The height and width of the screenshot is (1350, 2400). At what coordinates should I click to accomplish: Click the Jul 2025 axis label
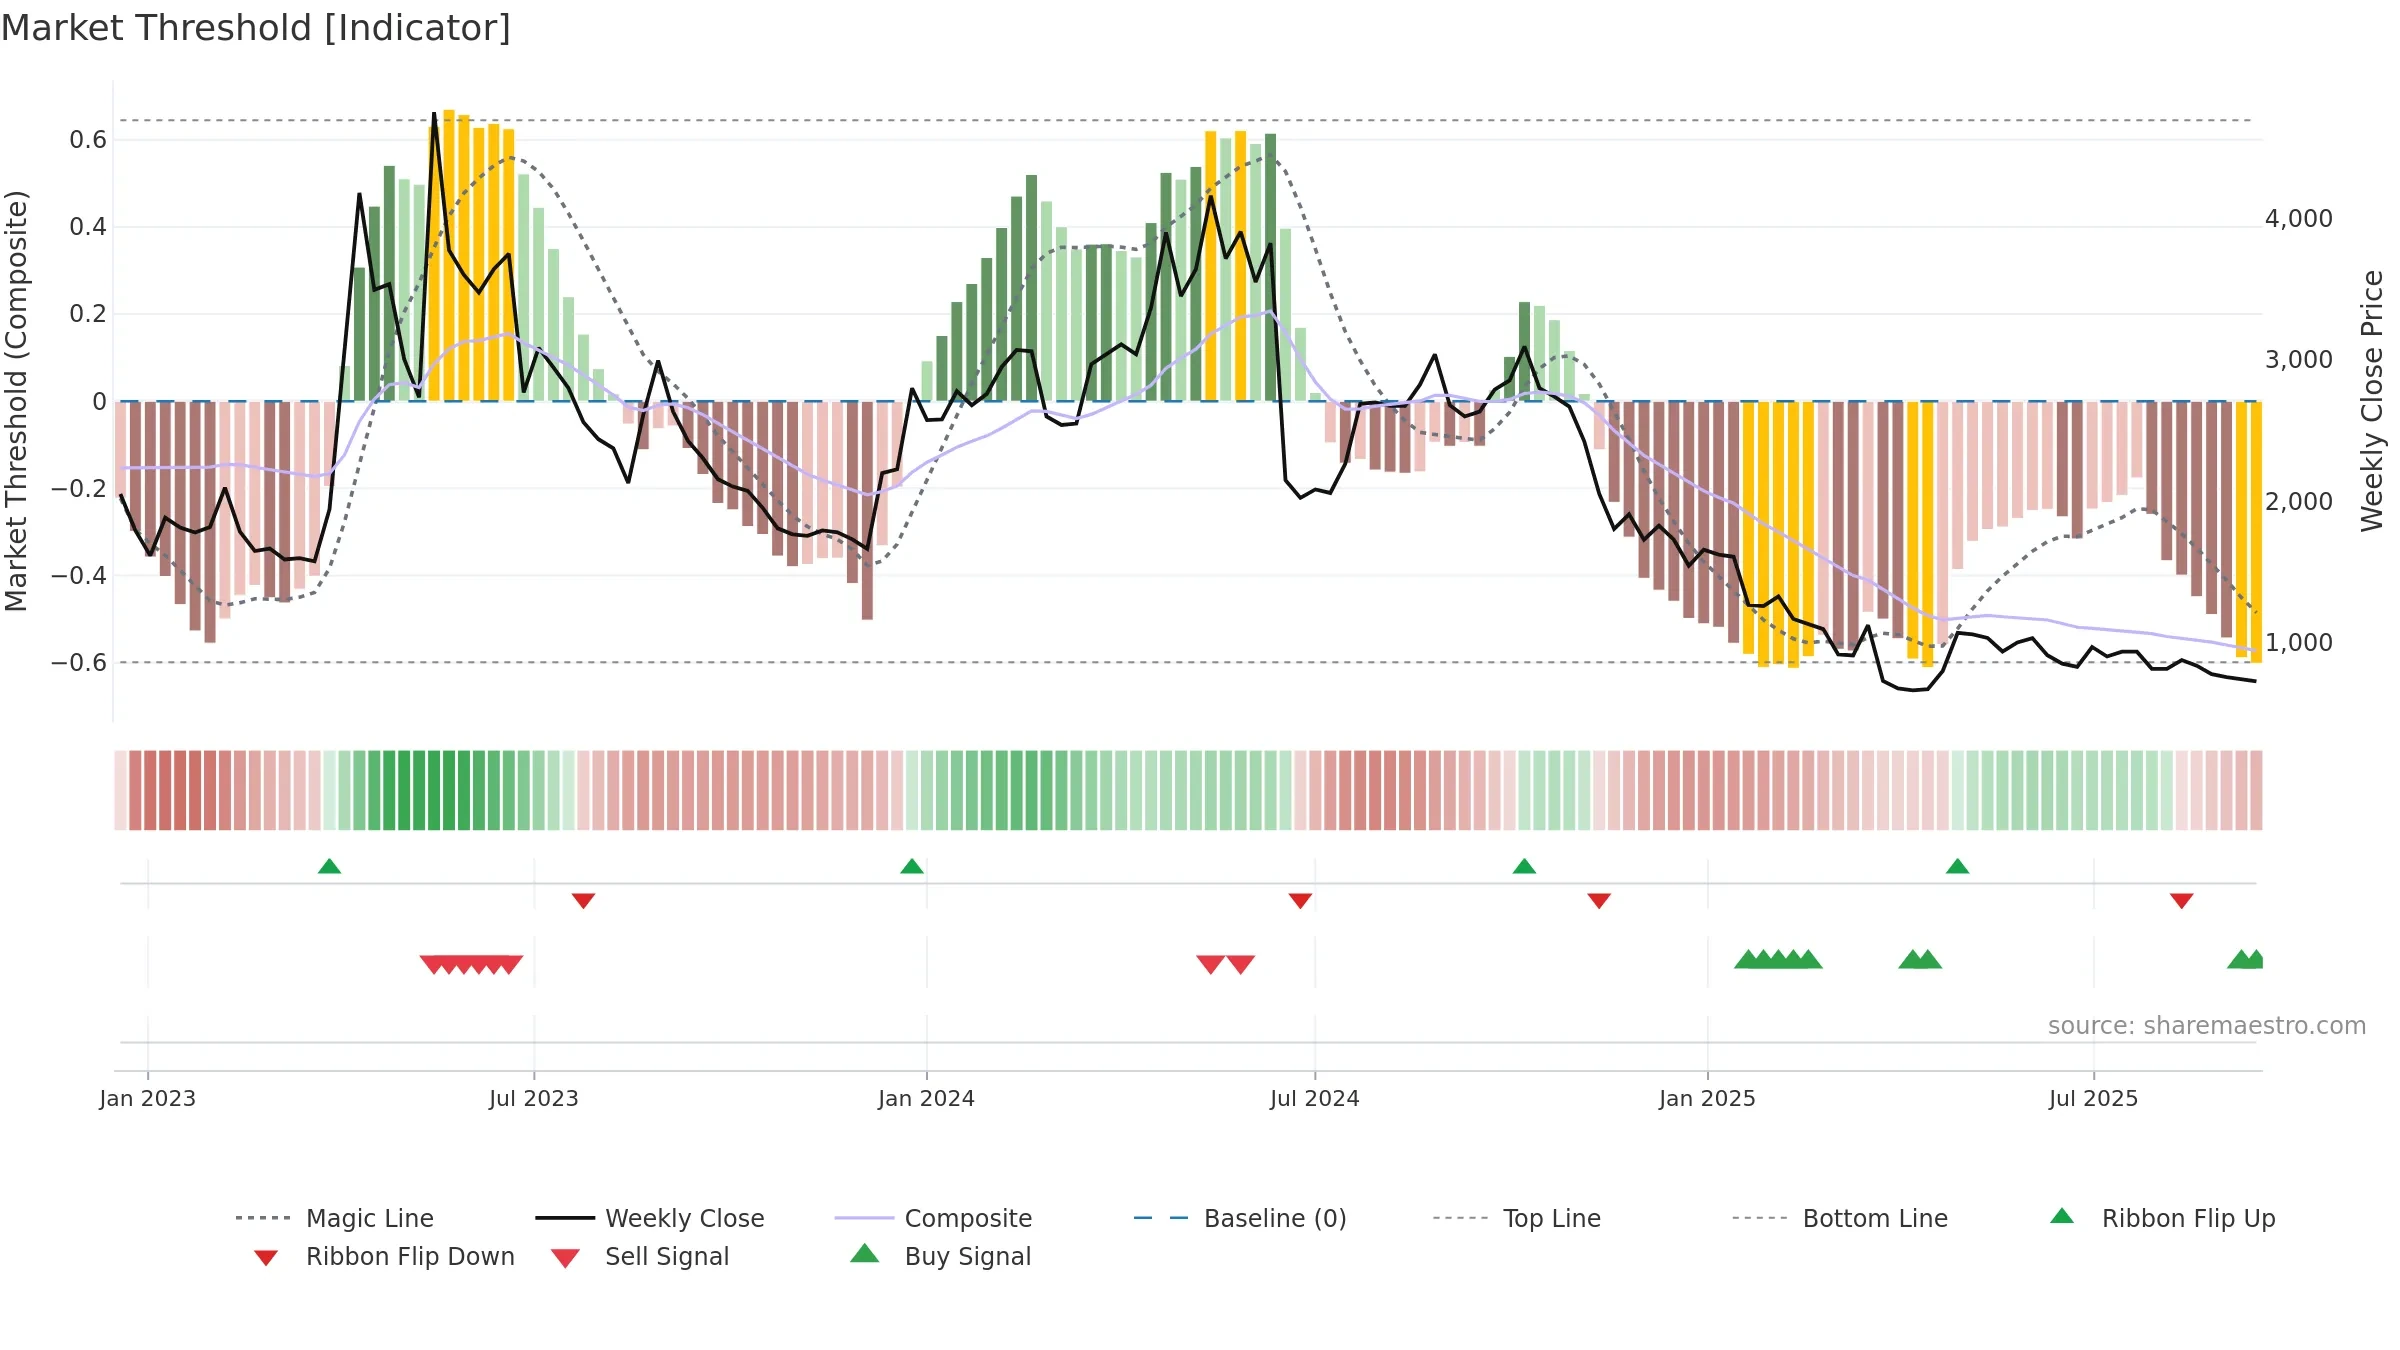tap(2093, 1099)
